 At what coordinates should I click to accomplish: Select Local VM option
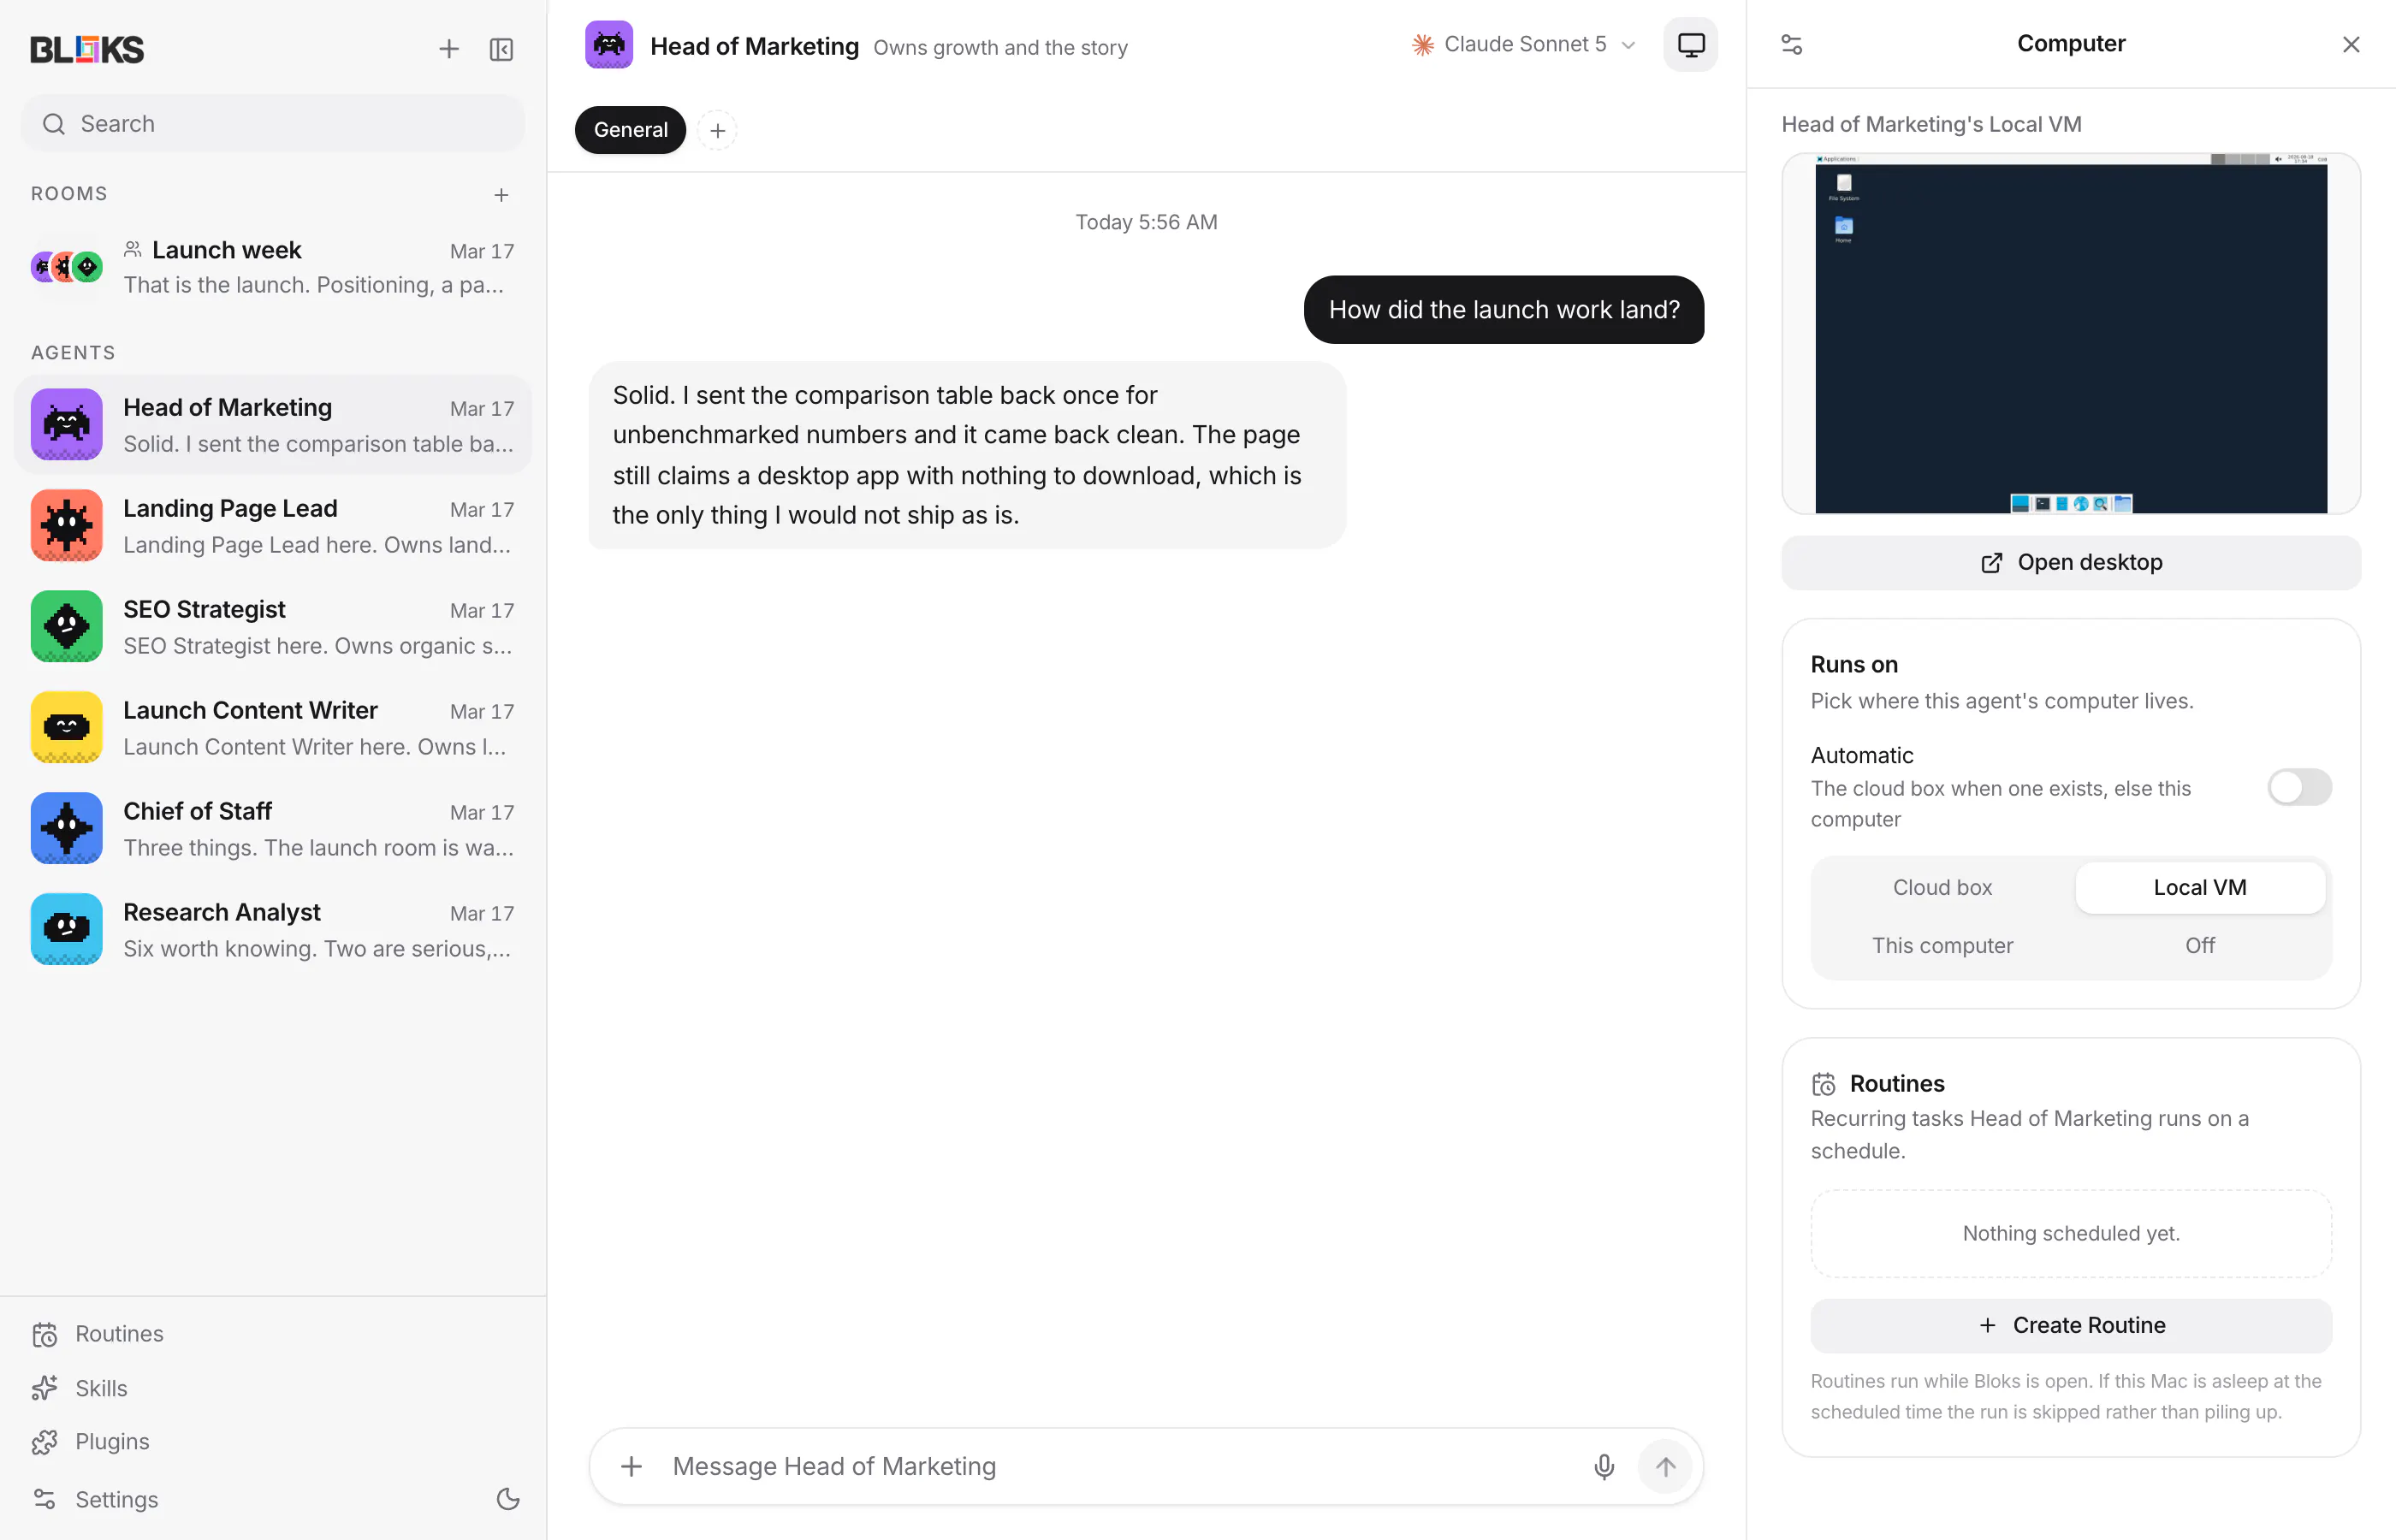click(2200, 888)
